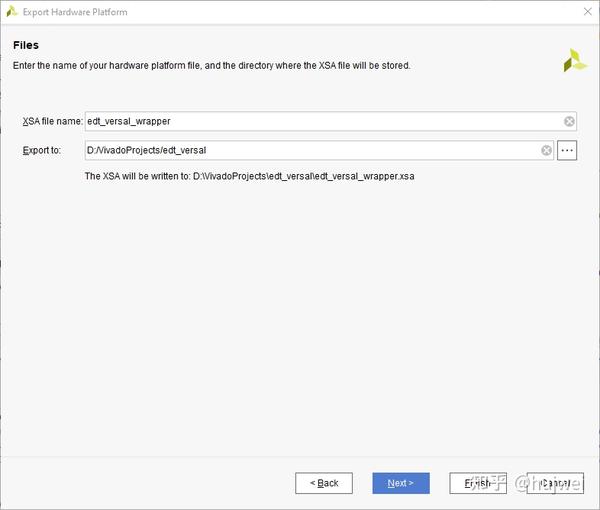Click the Vivado icon in the title bar
600x510 pixels.
pos(12,12)
